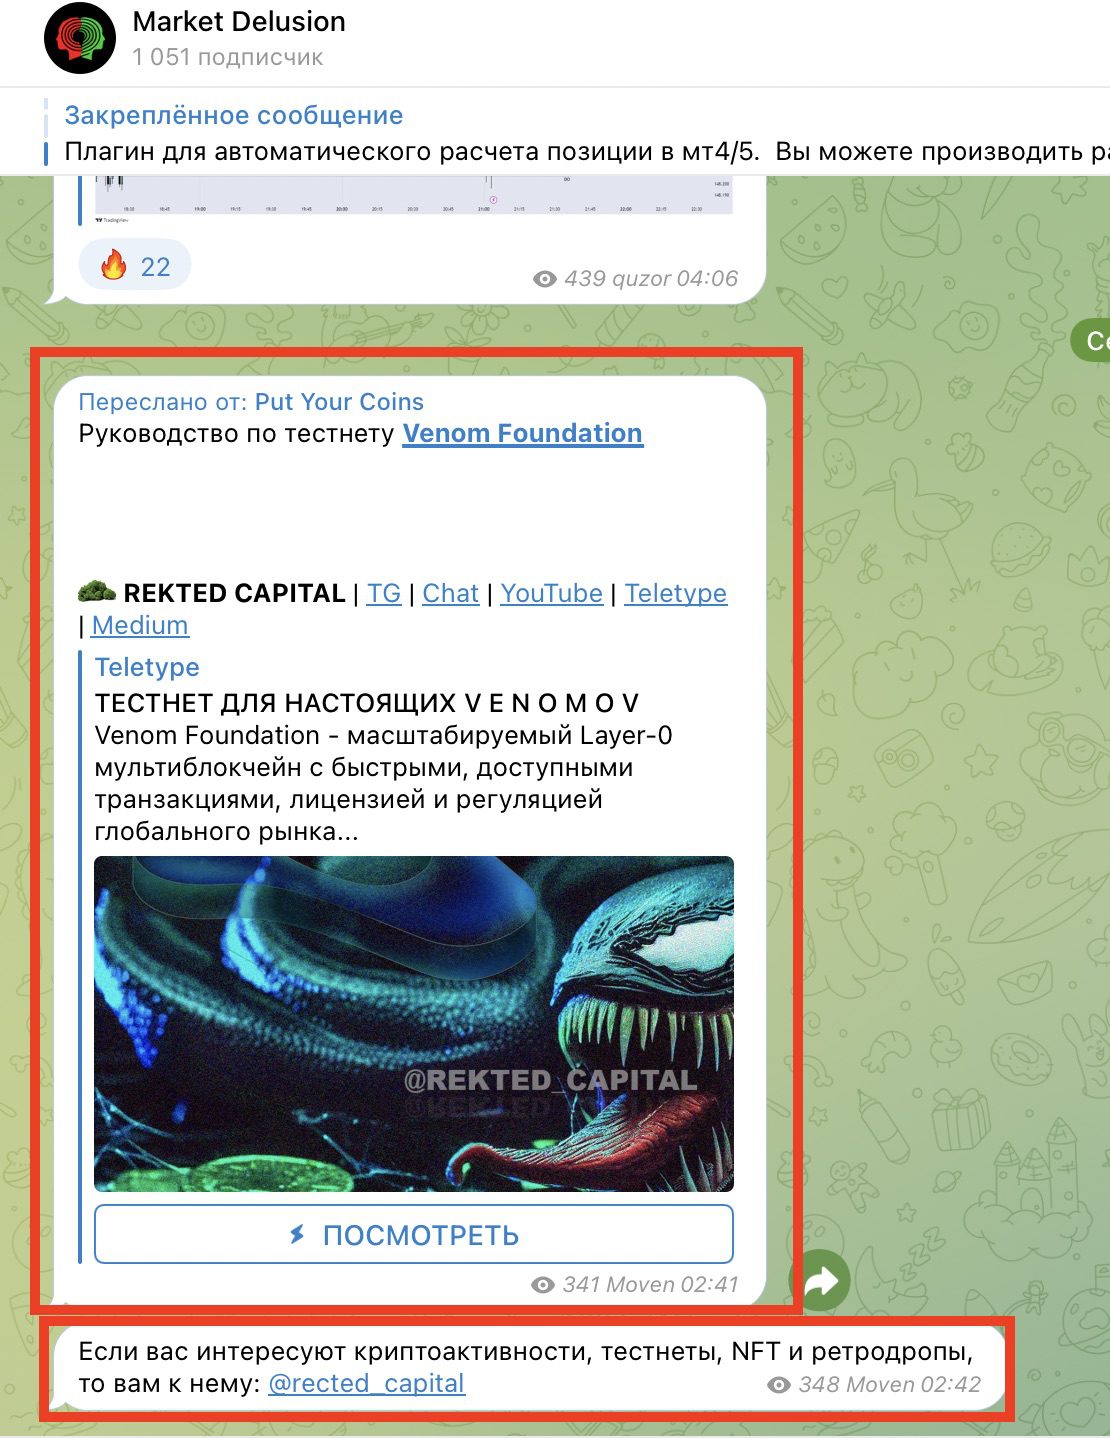Open the Market Delusion channel avatar

80,38
